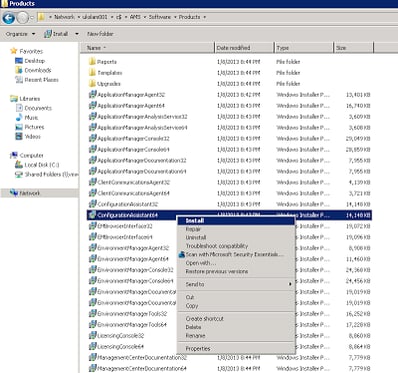
Task: Click the Favorites star icon
Action: [x=14, y=51]
